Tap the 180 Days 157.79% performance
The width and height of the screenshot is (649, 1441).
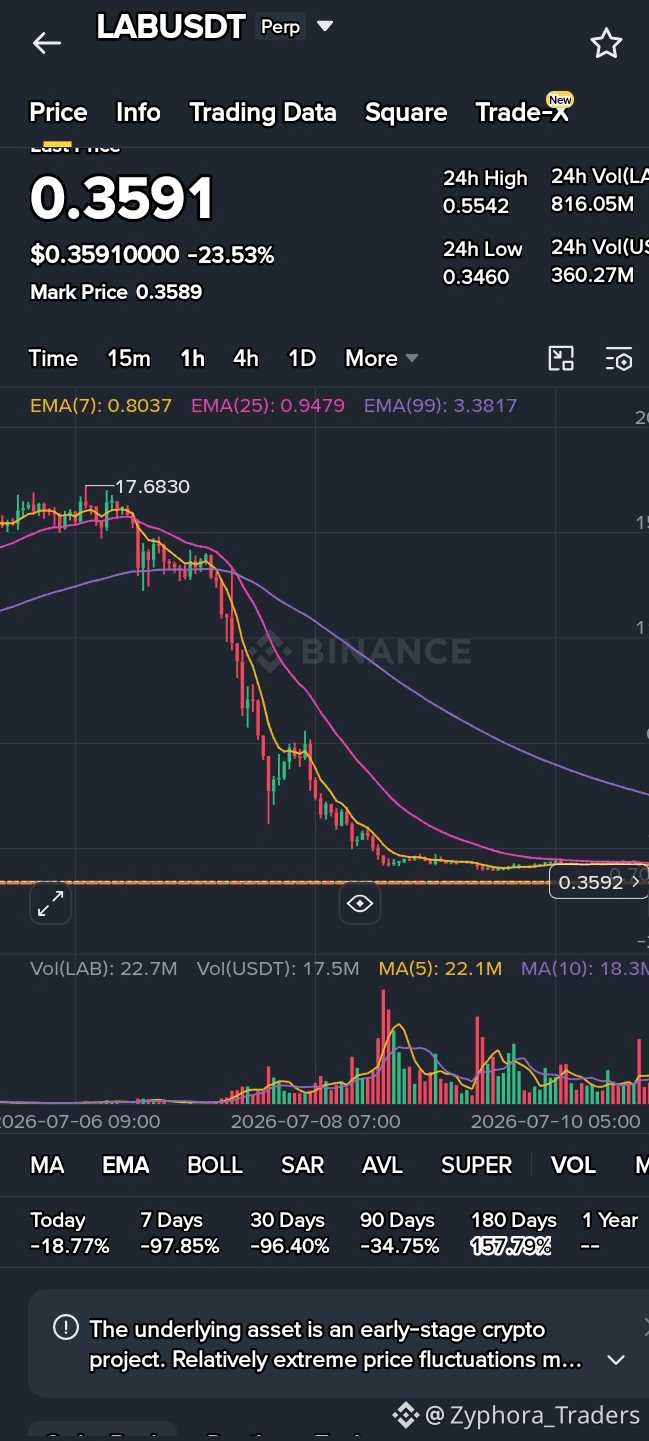point(514,1233)
